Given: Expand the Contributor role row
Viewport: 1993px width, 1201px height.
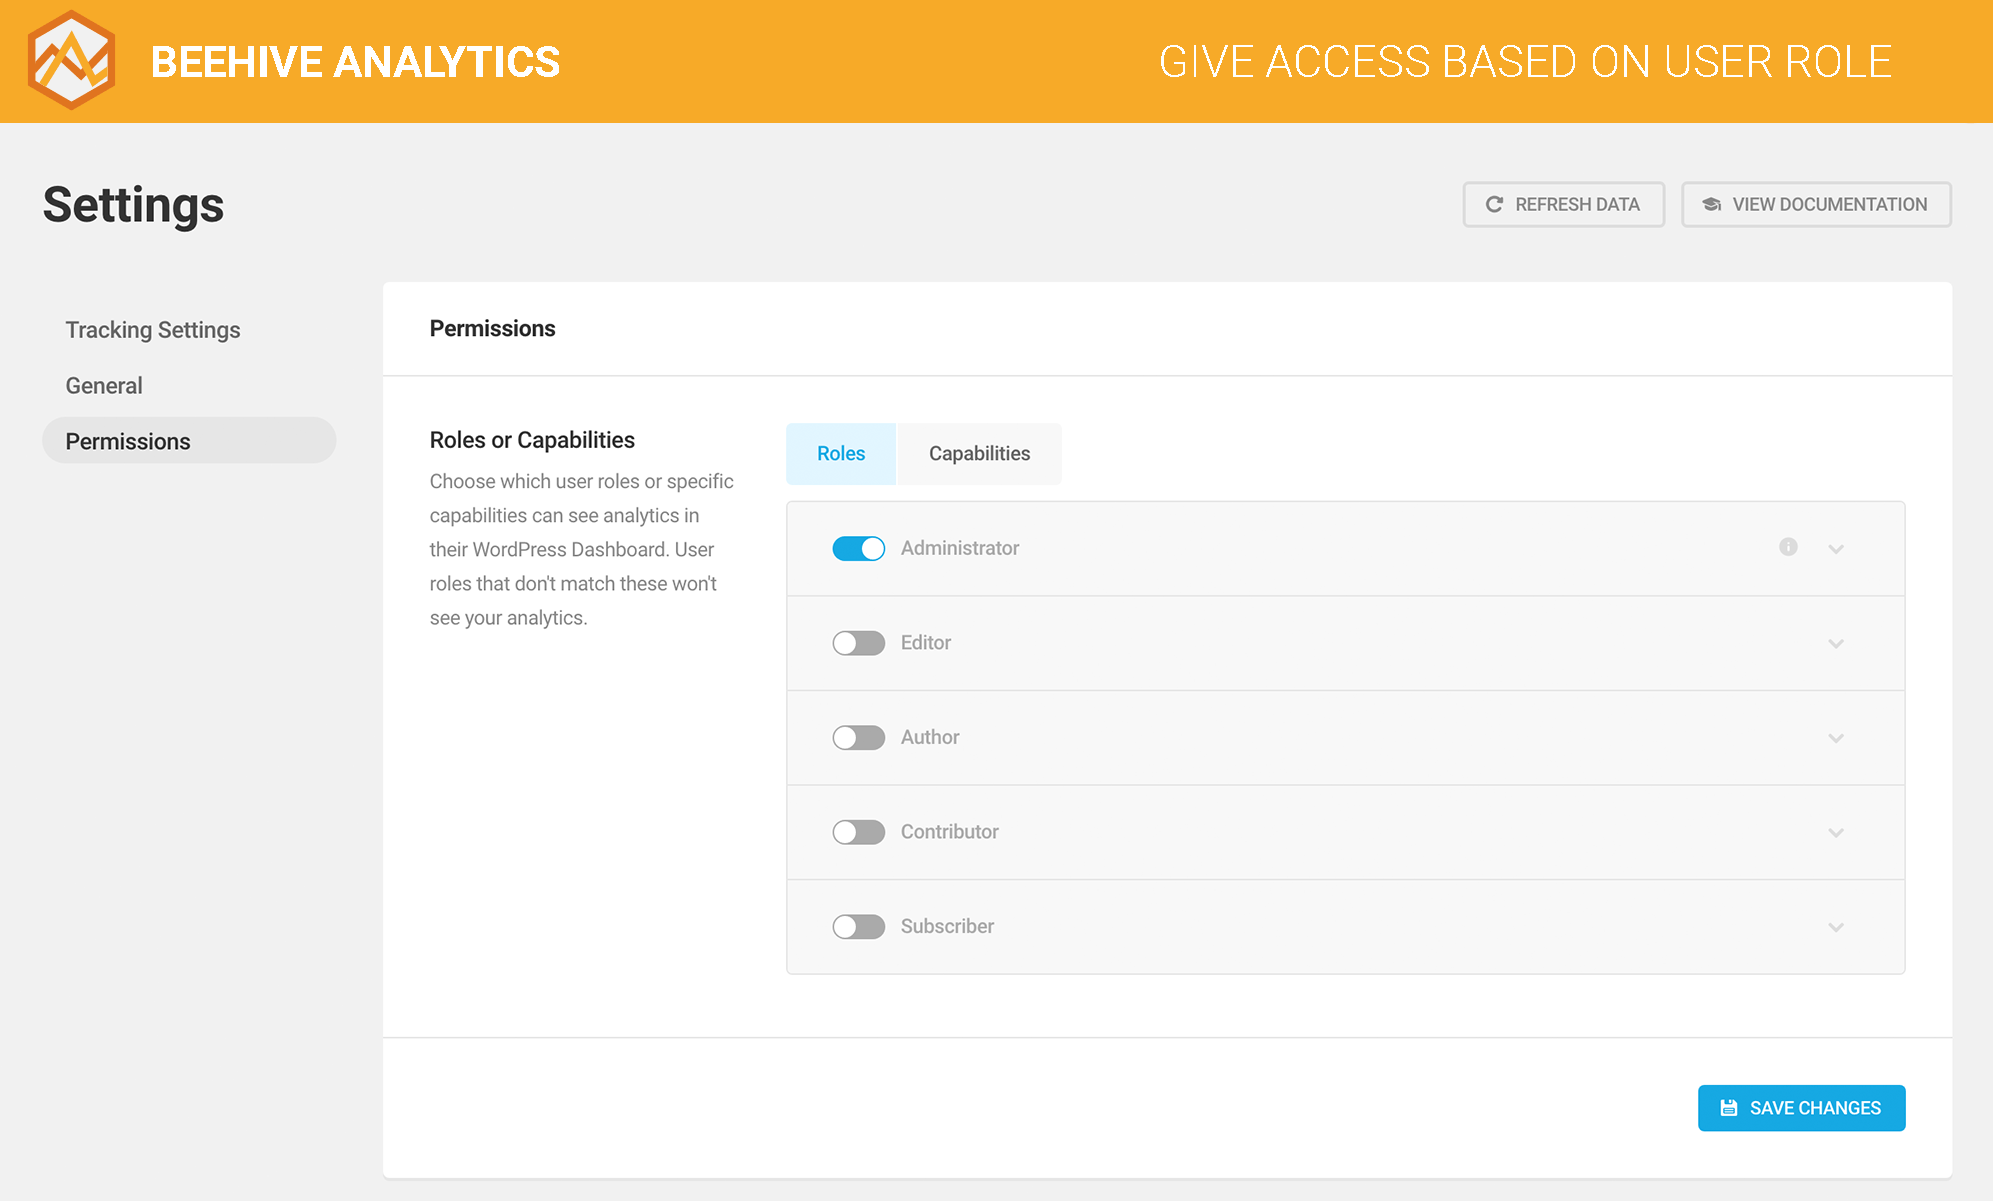Looking at the screenshot, I should tap(1836, 830).
